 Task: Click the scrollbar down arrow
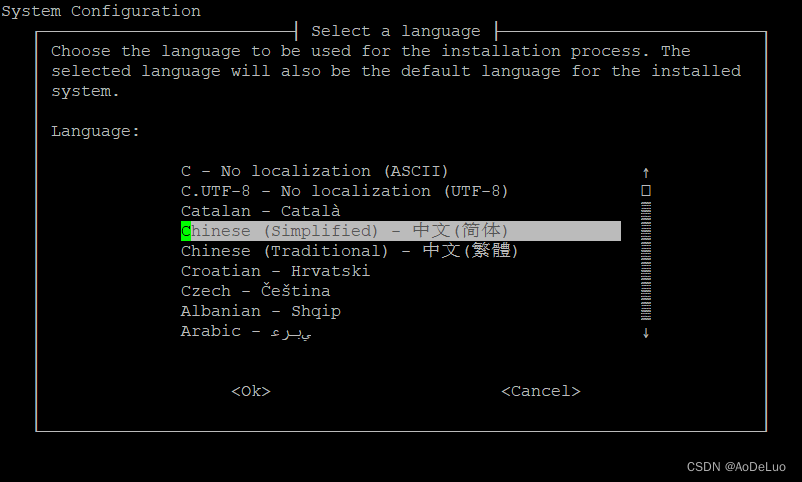[646, 333]
